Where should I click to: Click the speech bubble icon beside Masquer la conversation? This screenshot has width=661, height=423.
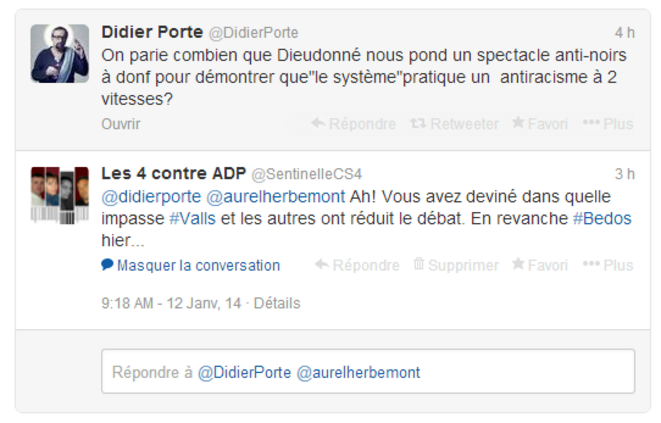(x=107, y=265)
